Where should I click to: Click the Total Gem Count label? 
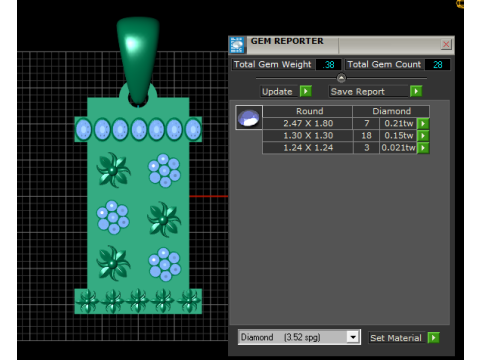tap(384, 64)
